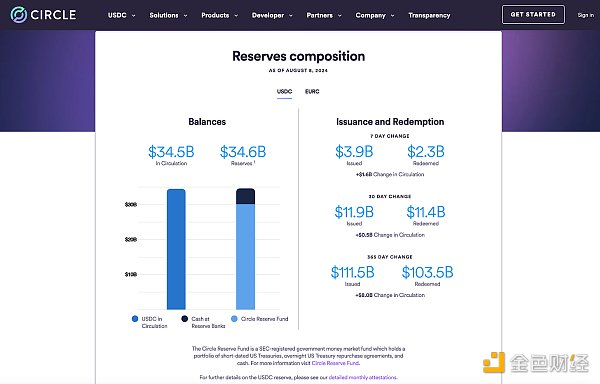Click the golden Jinse Finance watermark logo
Screen dimensions: 600x384
click(494, 363)
